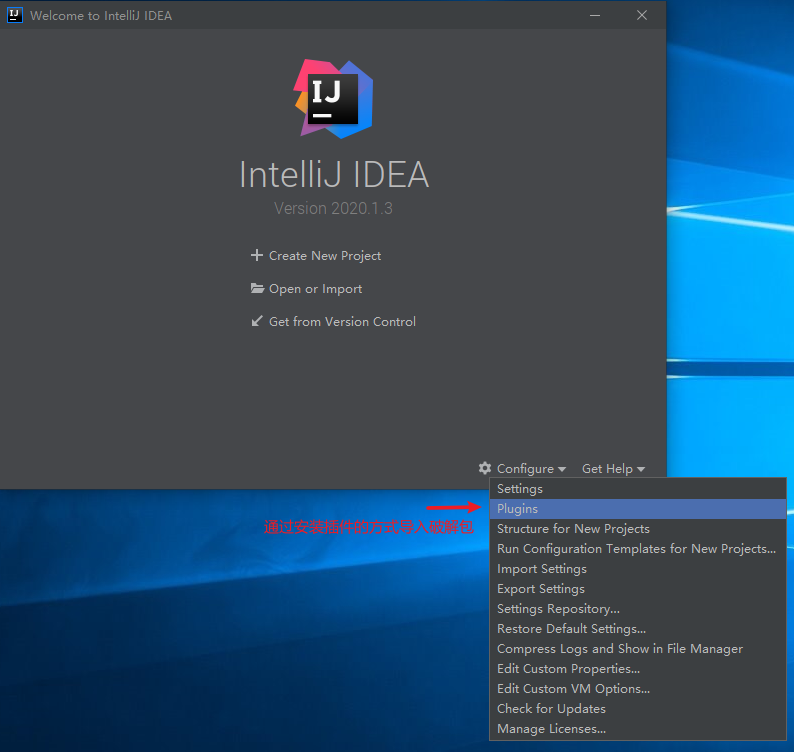This screenshot has height=752, width=794.
Task: Click the Configure gear icon
Action: 485,468
